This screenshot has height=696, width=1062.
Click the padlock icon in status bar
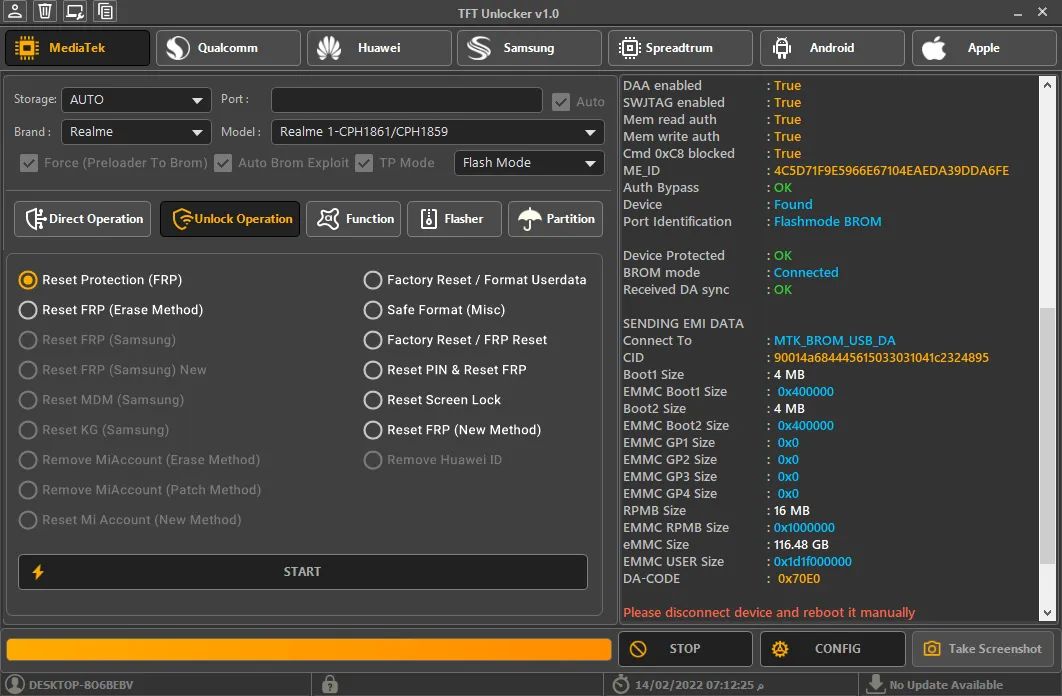pyautogui.click(x=330, y=684)
